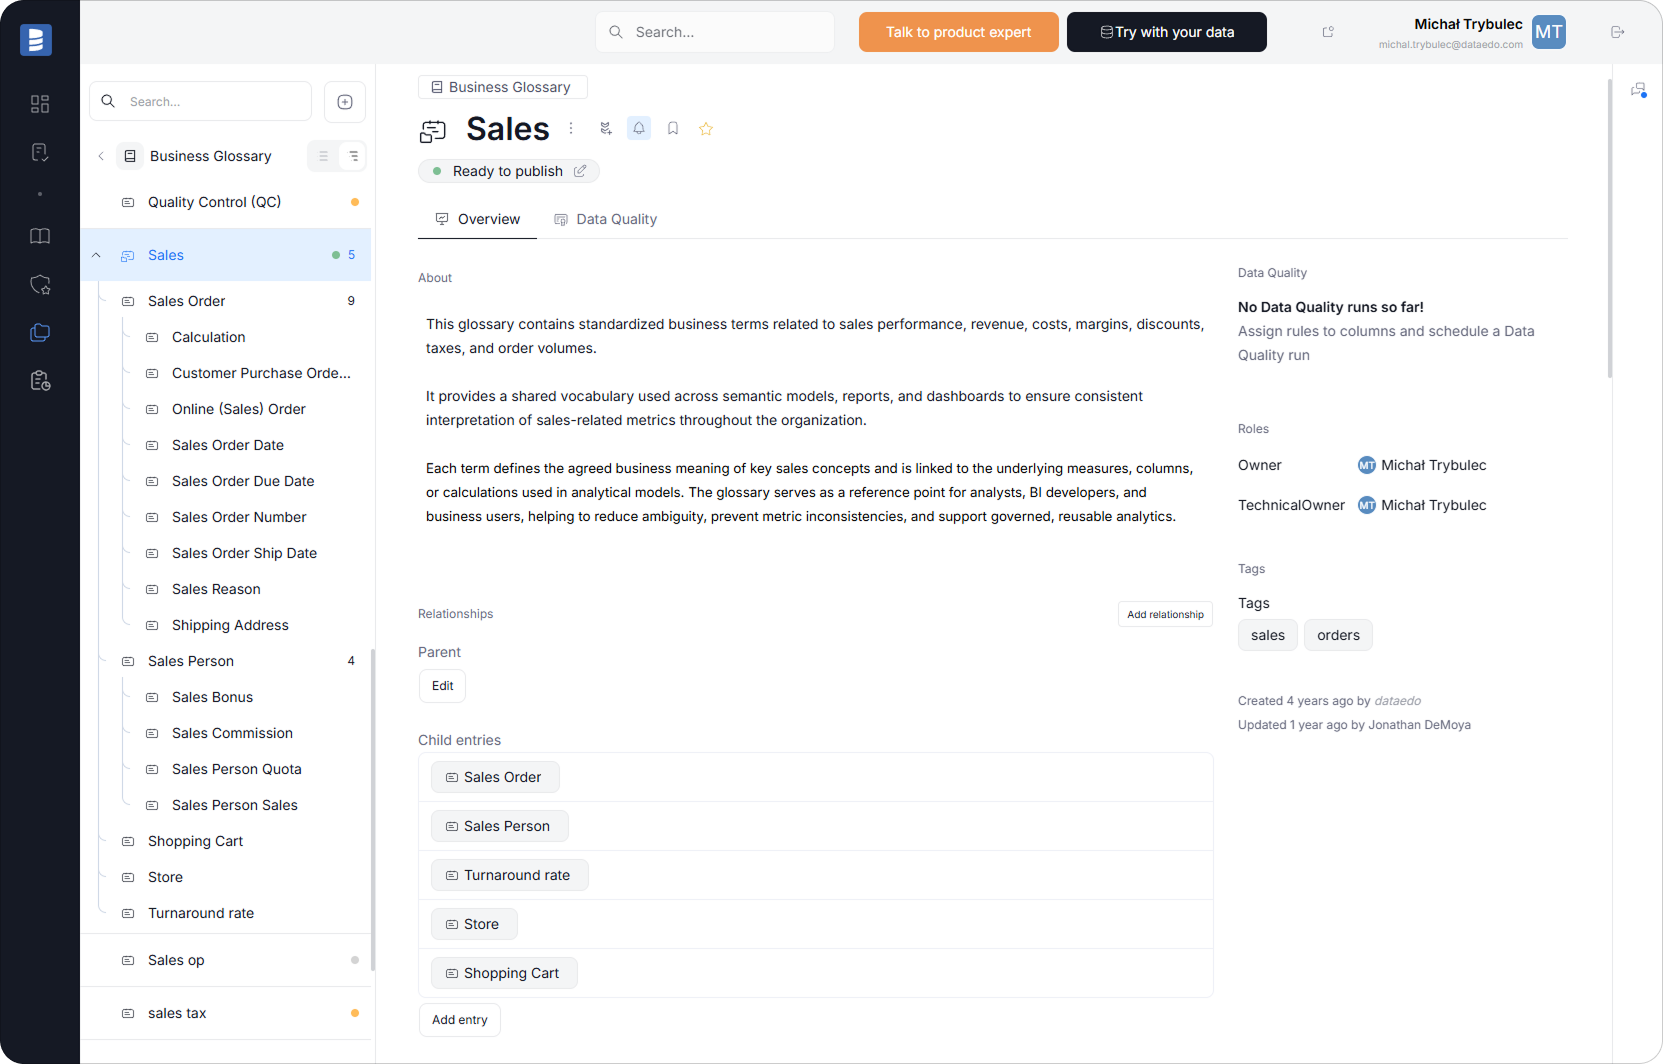Screen dimensions: 1663x1064
Task: Collapse the Sales node in the tree
Action: pyautogui.click(x=96, y=255)
